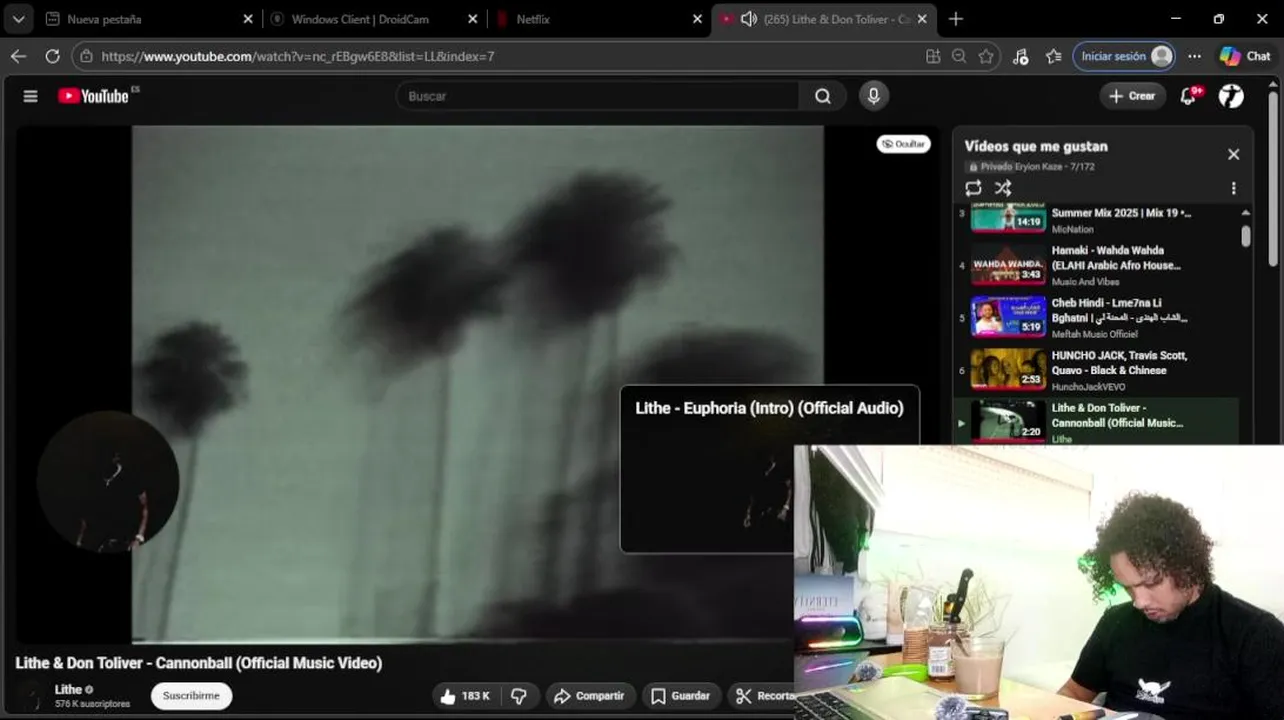Open YouTube notifications bell

(x=1188, y=96)
